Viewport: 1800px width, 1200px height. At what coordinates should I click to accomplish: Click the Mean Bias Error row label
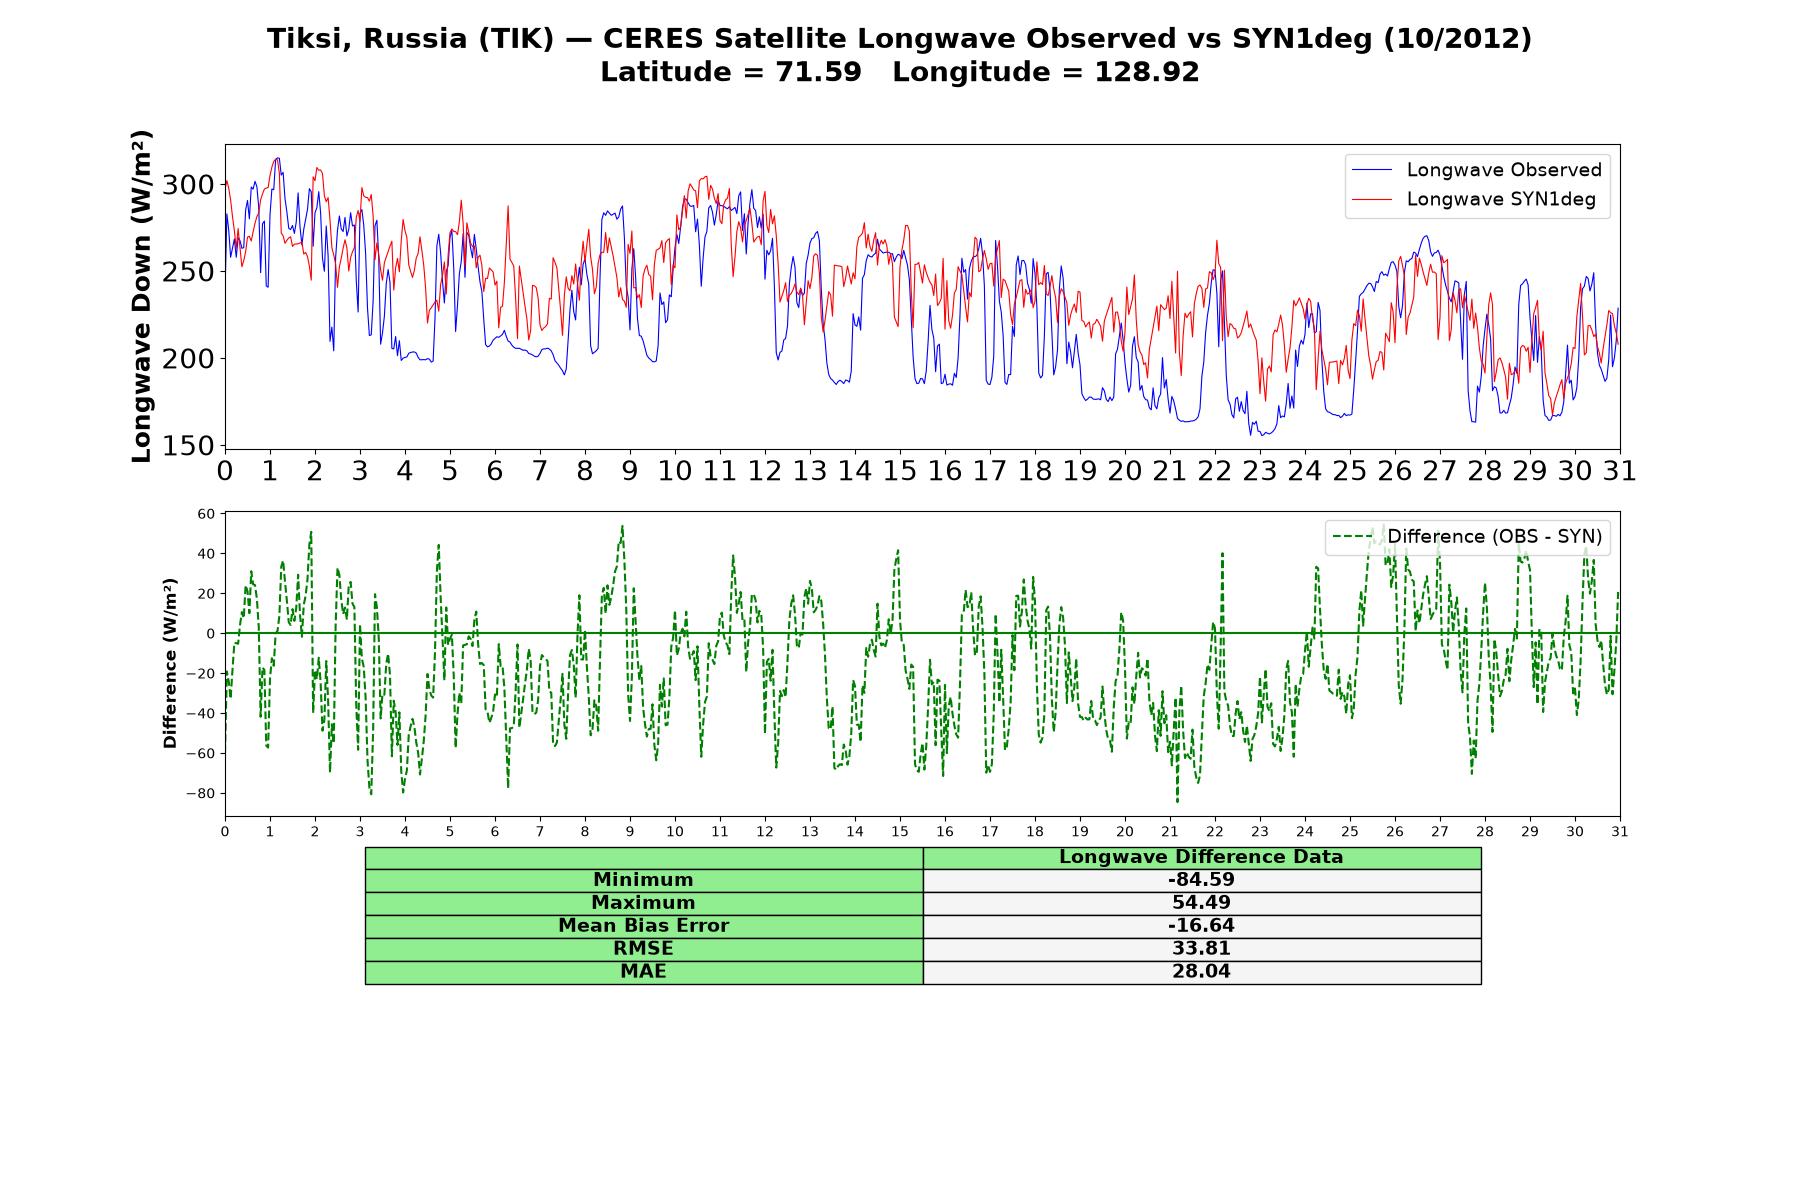[643, 926]
